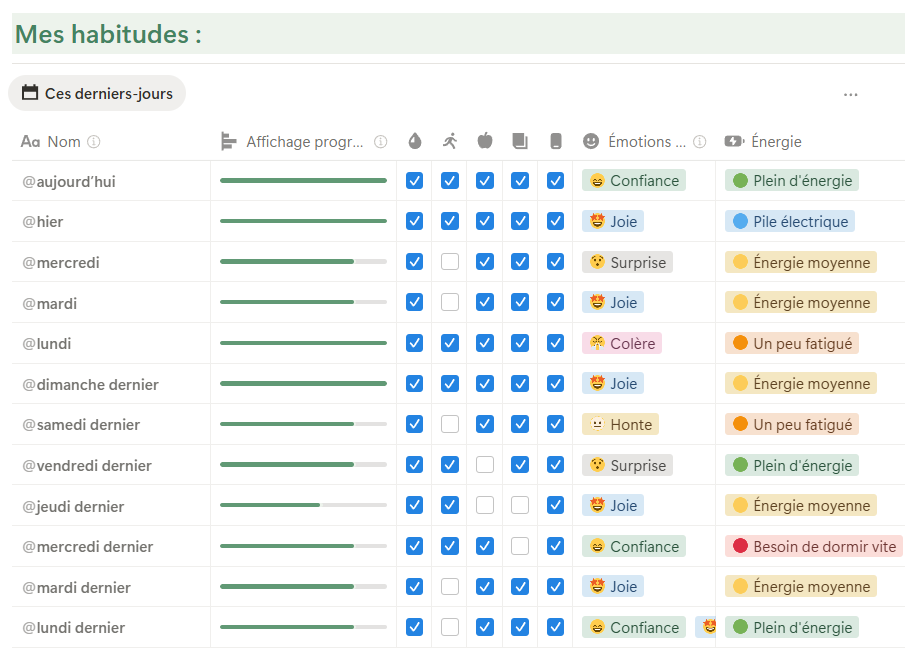Uncheck phone checkbox for @hier
Screen dimensions: 912x648
tap(555, 221)
